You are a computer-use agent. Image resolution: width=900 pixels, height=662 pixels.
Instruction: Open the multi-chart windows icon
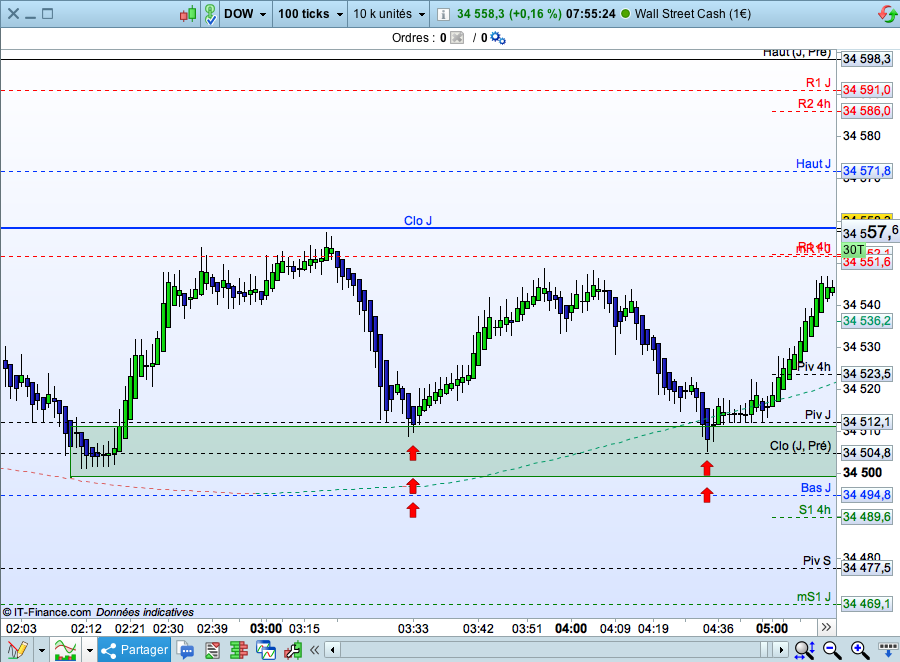click(266, 650)
